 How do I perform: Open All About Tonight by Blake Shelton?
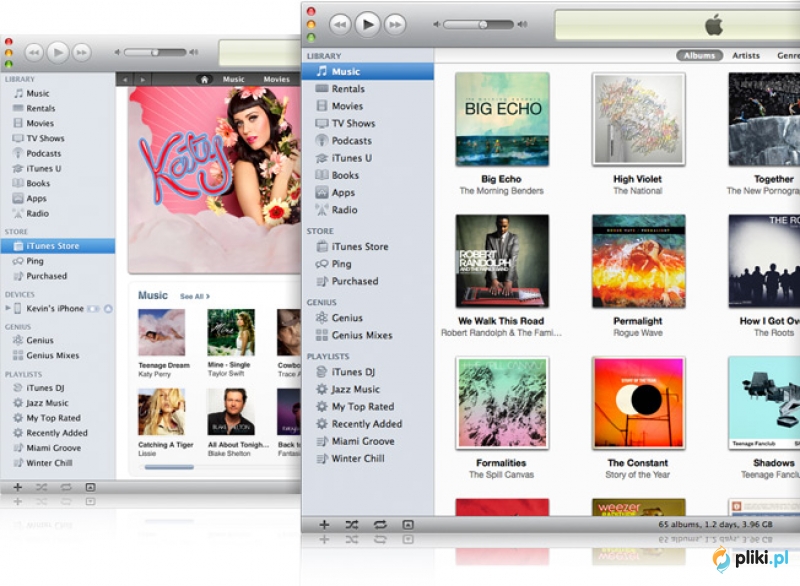(x=231, y=412)
